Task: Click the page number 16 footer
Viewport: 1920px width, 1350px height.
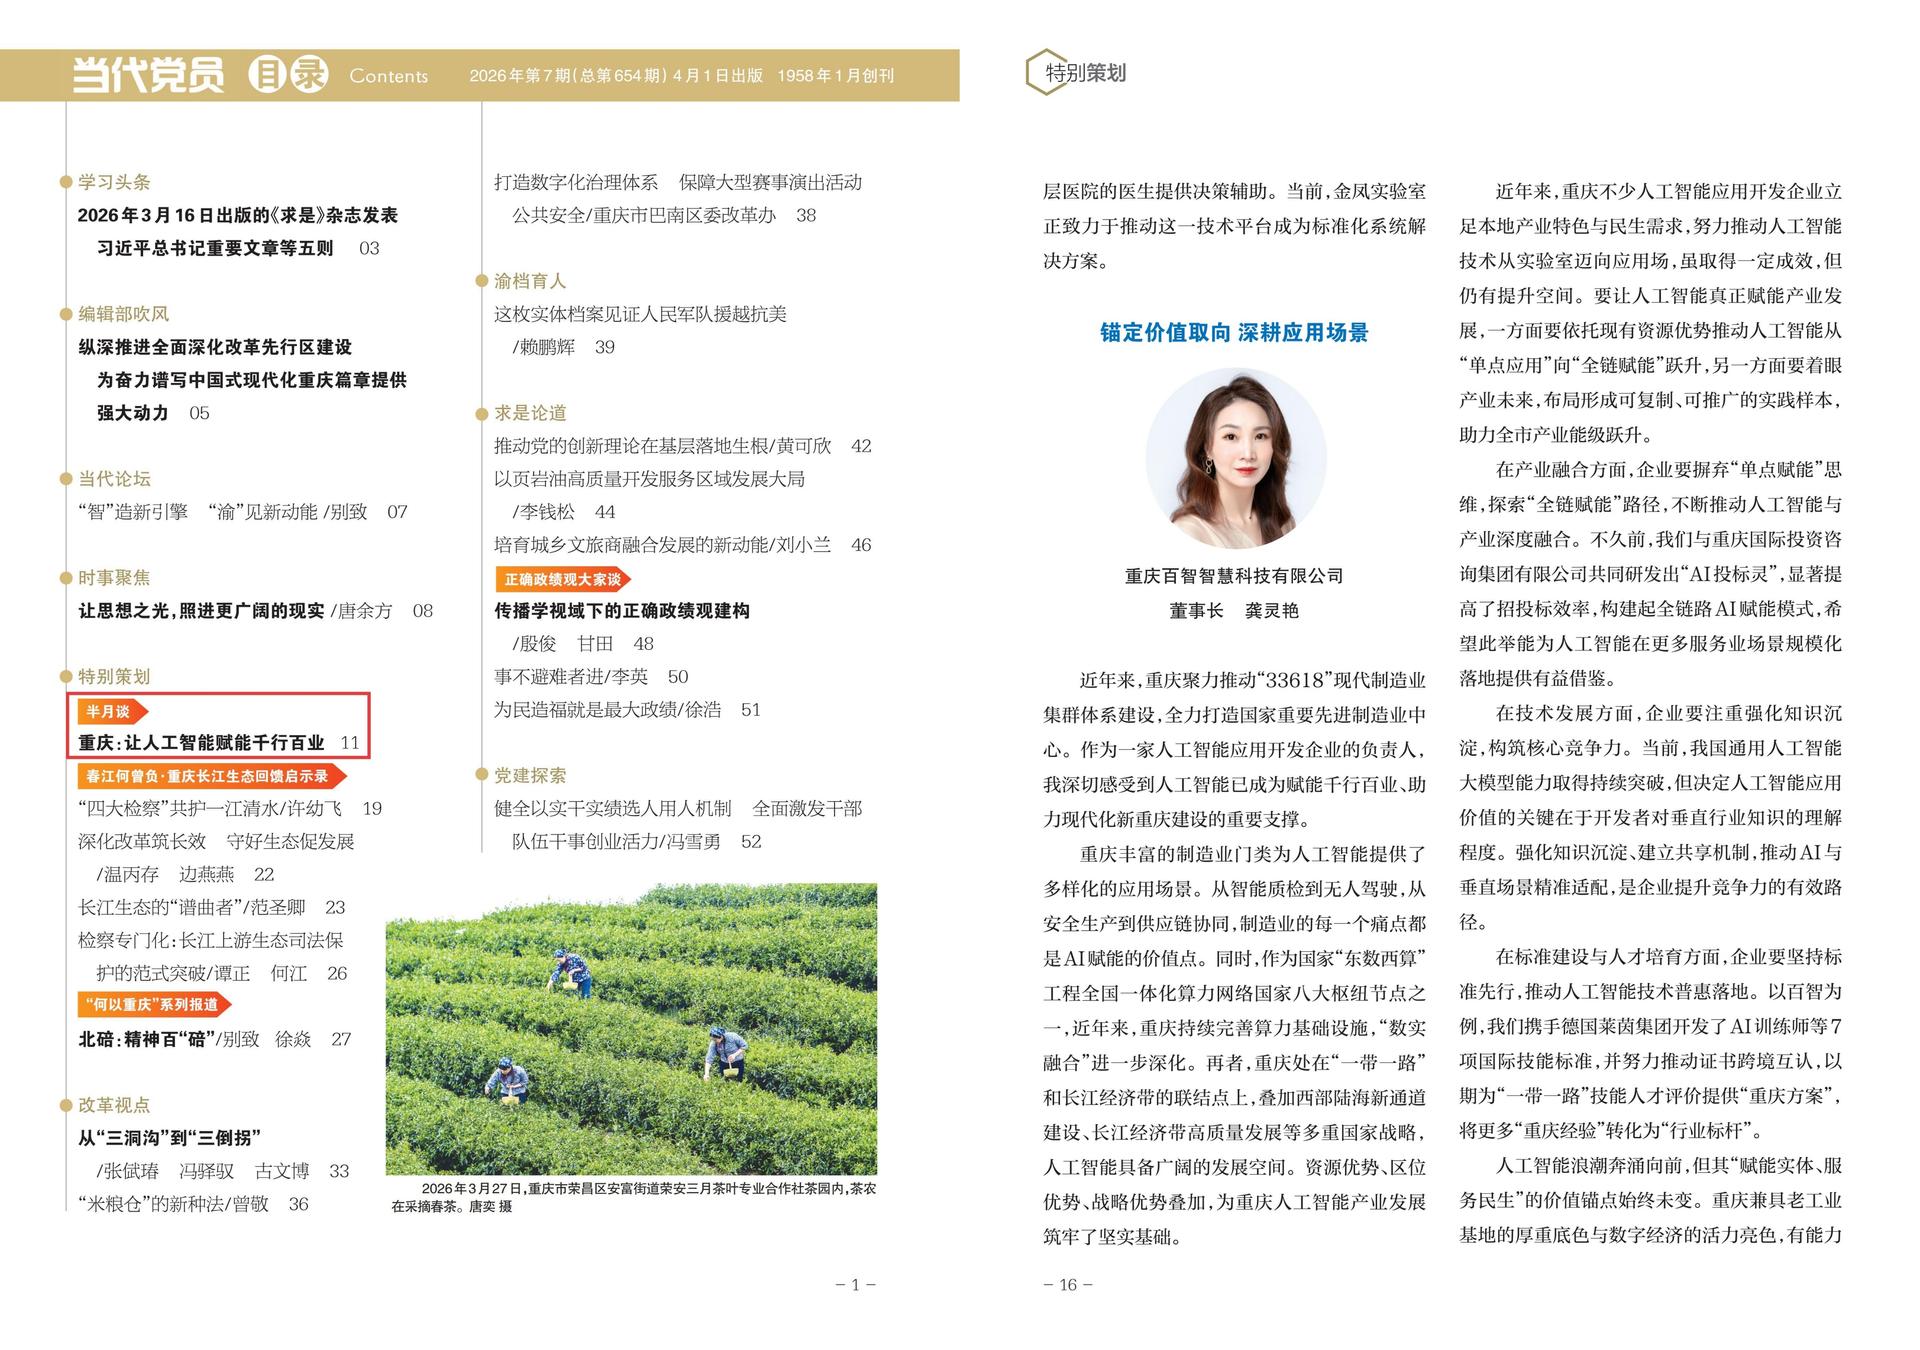Action: pos(1067,1285)
